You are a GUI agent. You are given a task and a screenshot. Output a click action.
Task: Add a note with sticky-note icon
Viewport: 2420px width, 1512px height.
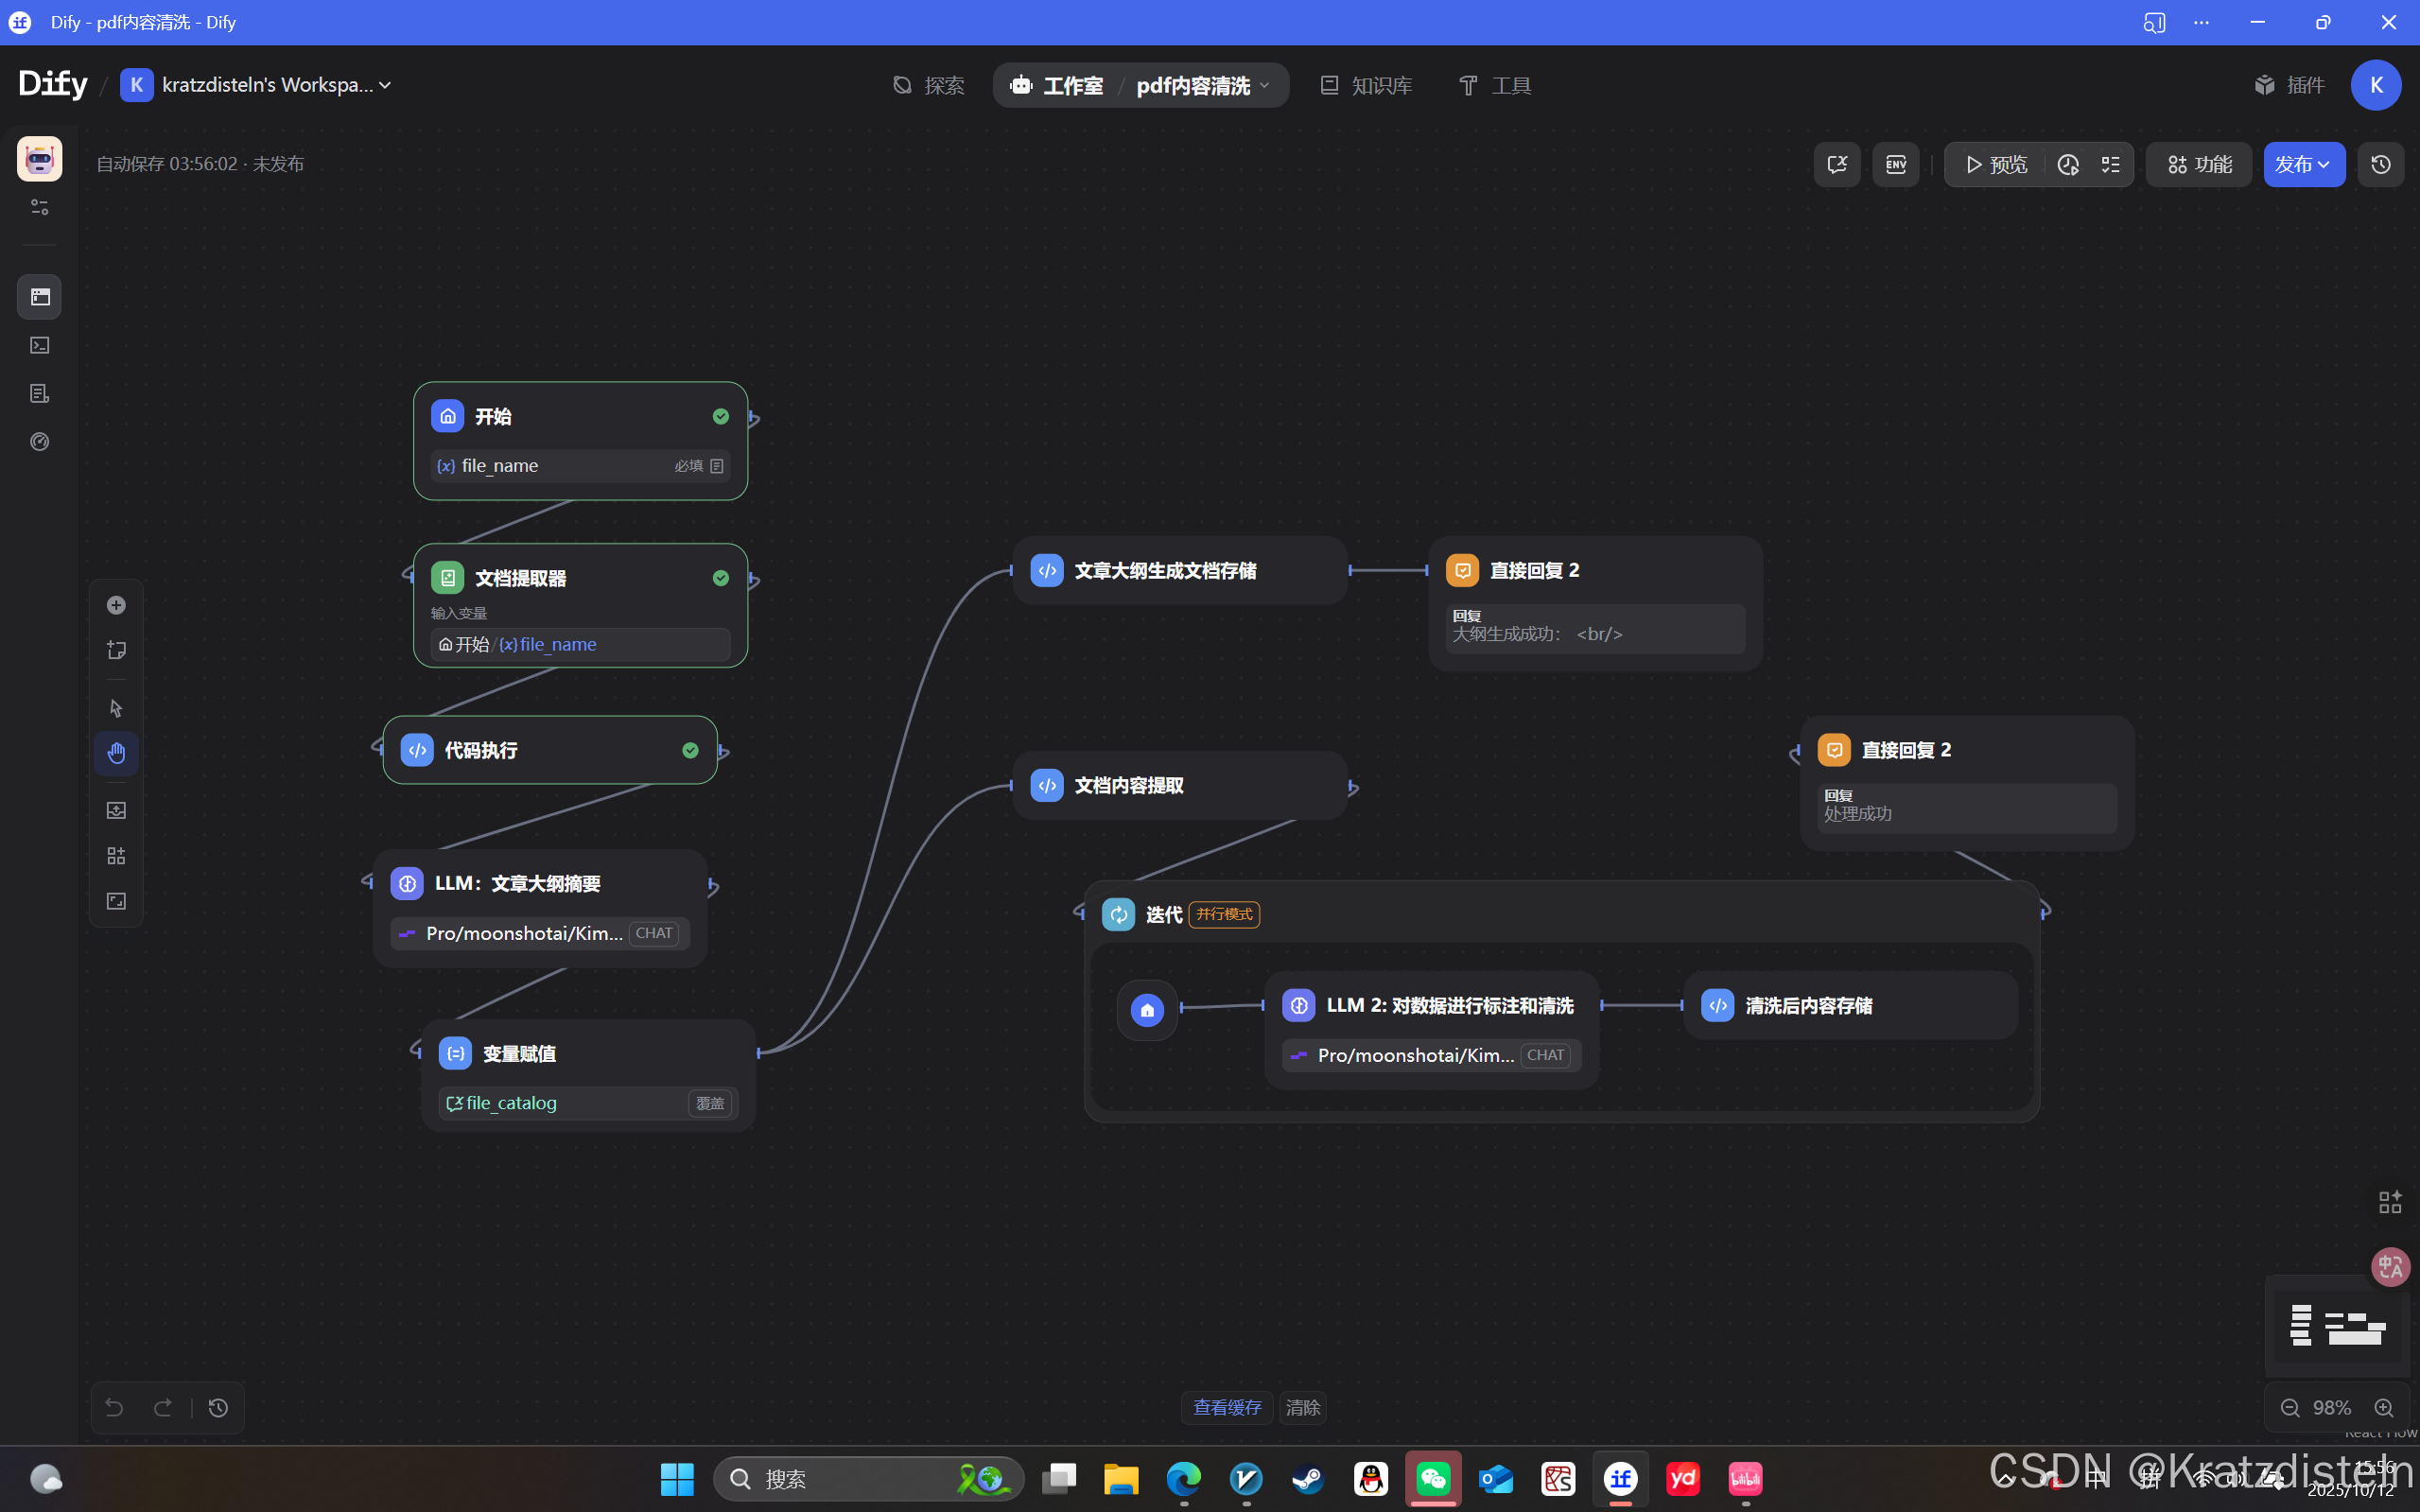[x=116, y=650]
